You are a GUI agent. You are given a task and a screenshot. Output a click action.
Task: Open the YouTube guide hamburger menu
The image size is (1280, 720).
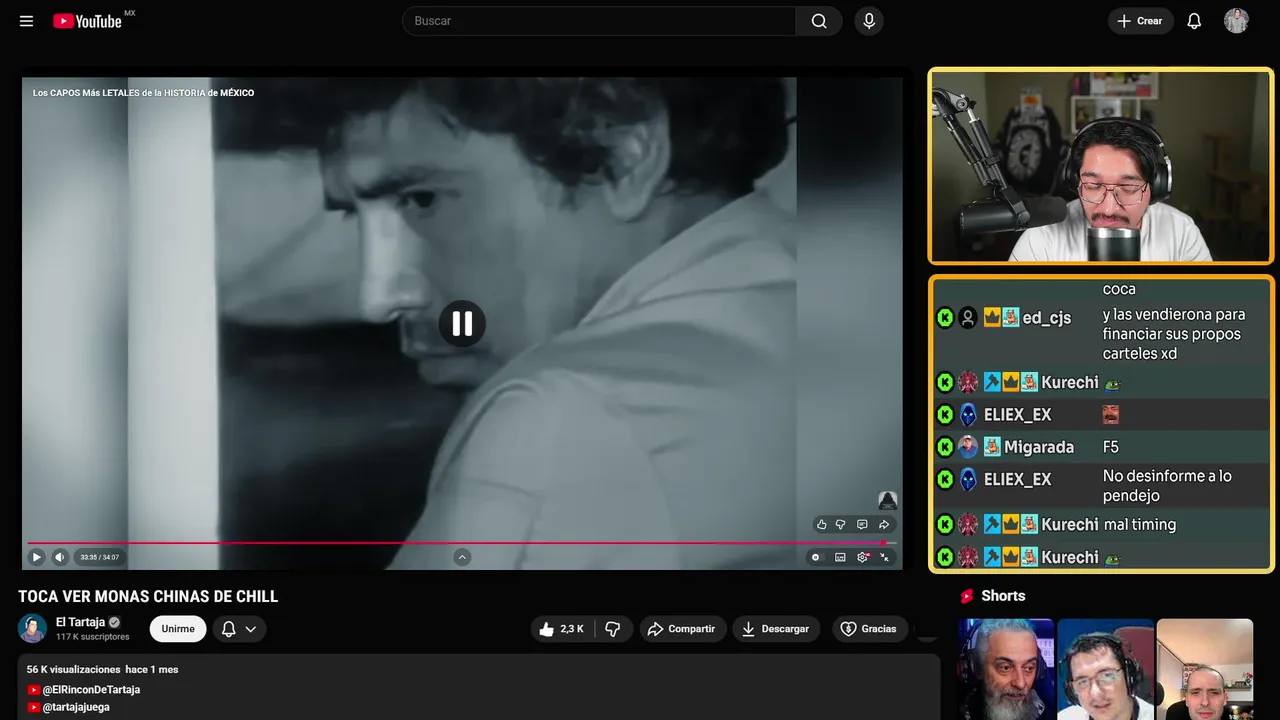(x=26, y=21)
